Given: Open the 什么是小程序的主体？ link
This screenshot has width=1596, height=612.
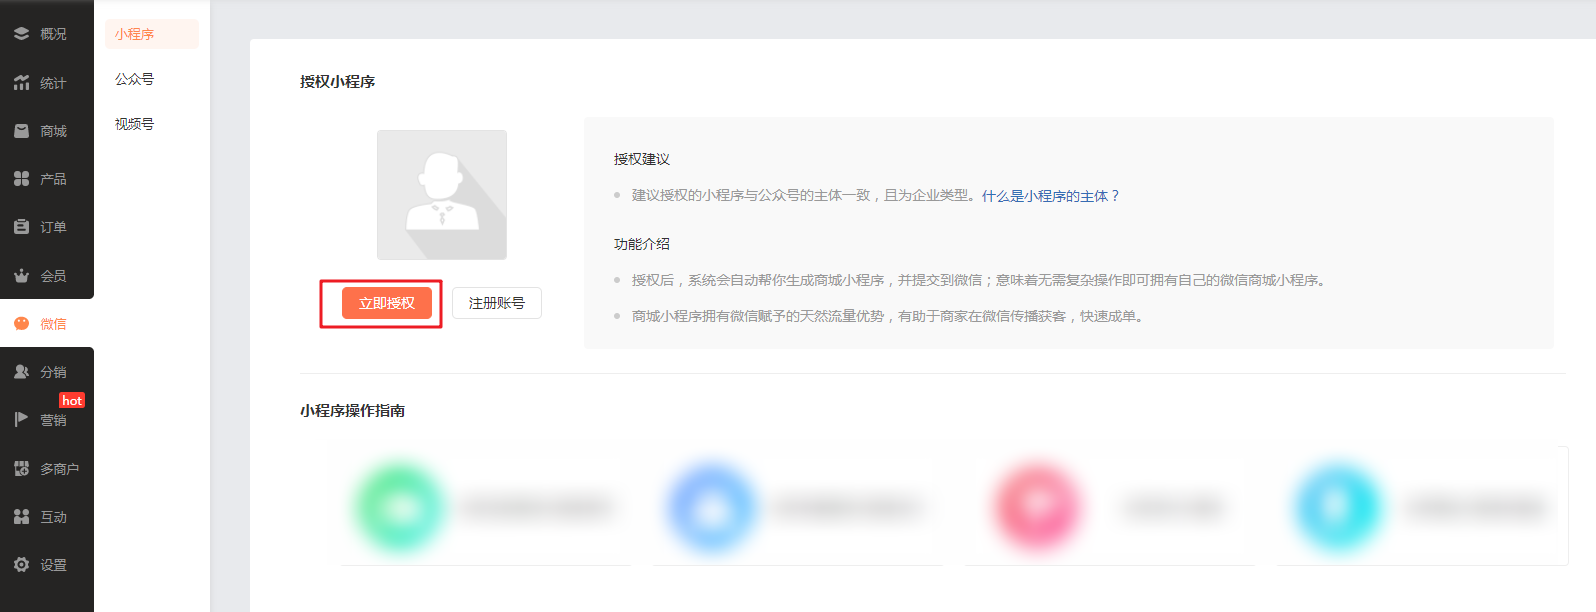Looking at the screenshot, I should [x=1050, y=196].
